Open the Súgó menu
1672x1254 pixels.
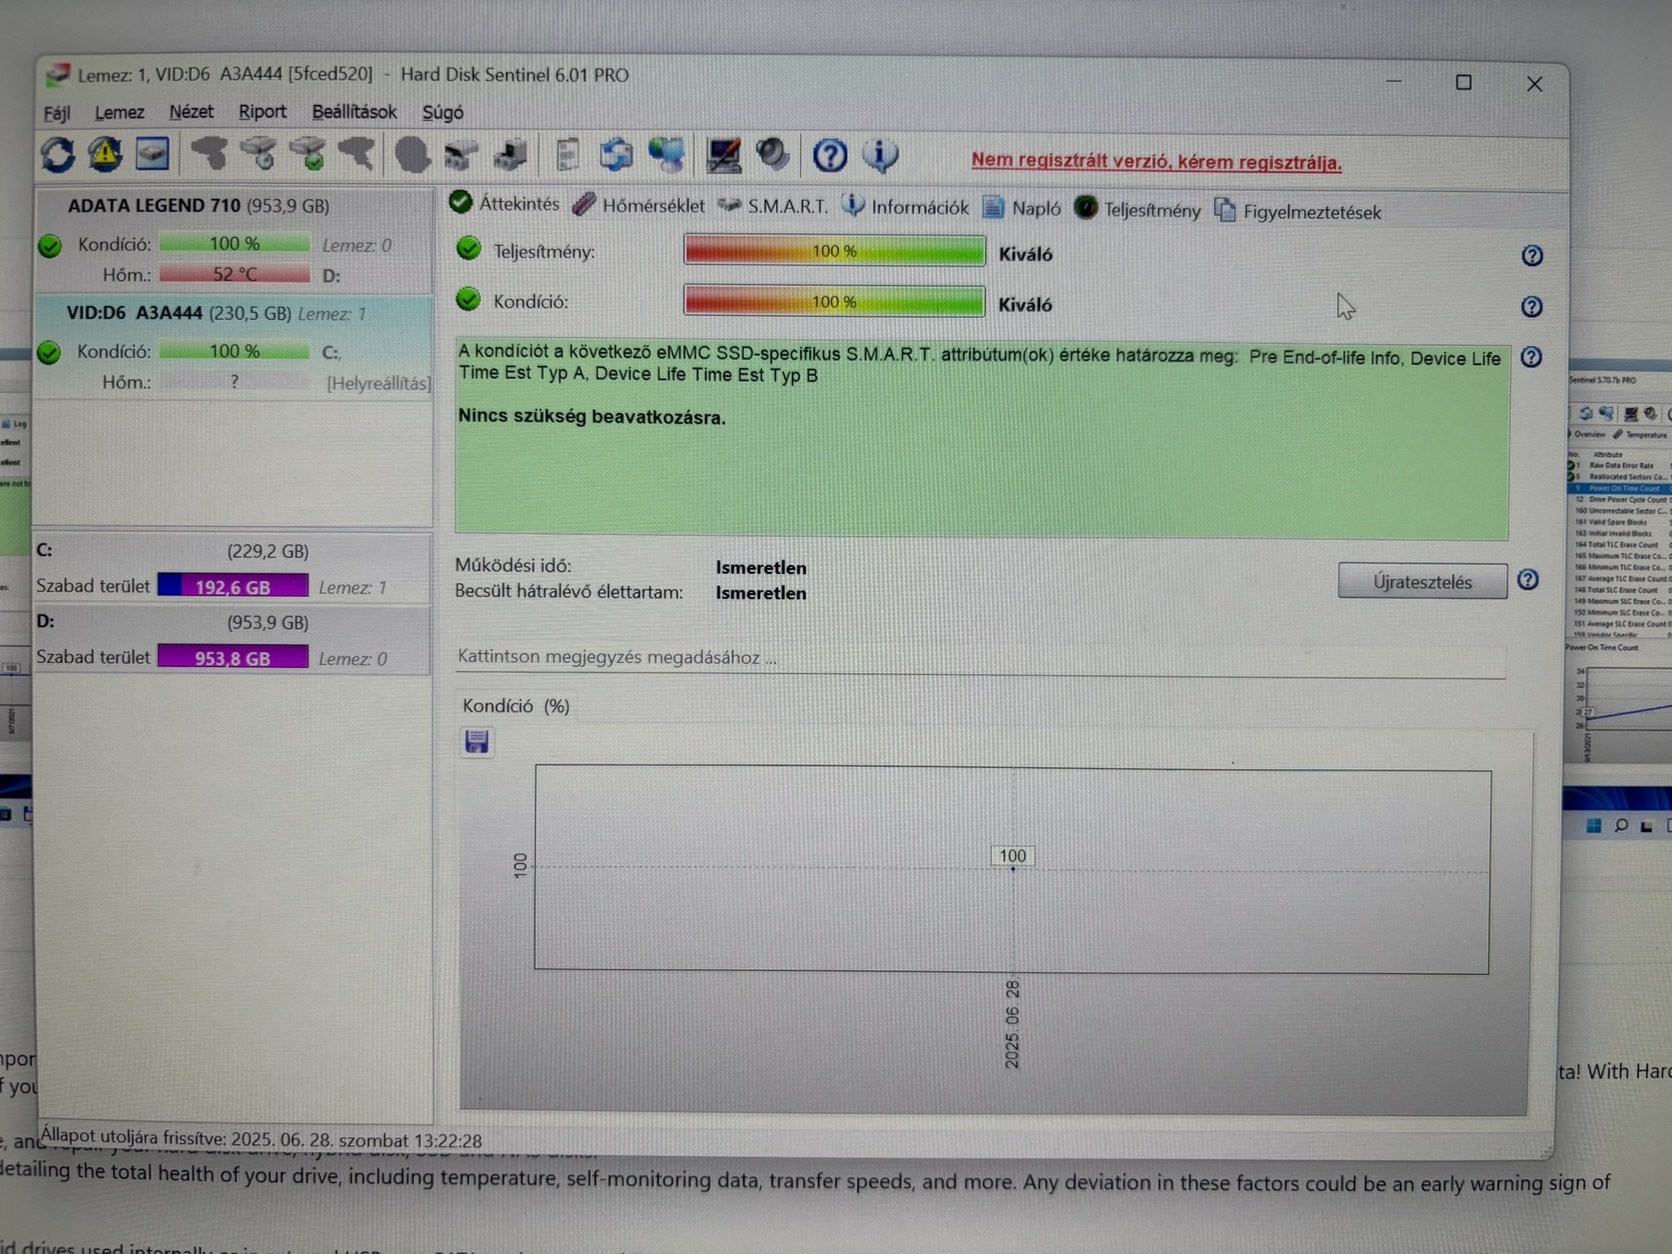pyautogui.click(x=442, y=112)
